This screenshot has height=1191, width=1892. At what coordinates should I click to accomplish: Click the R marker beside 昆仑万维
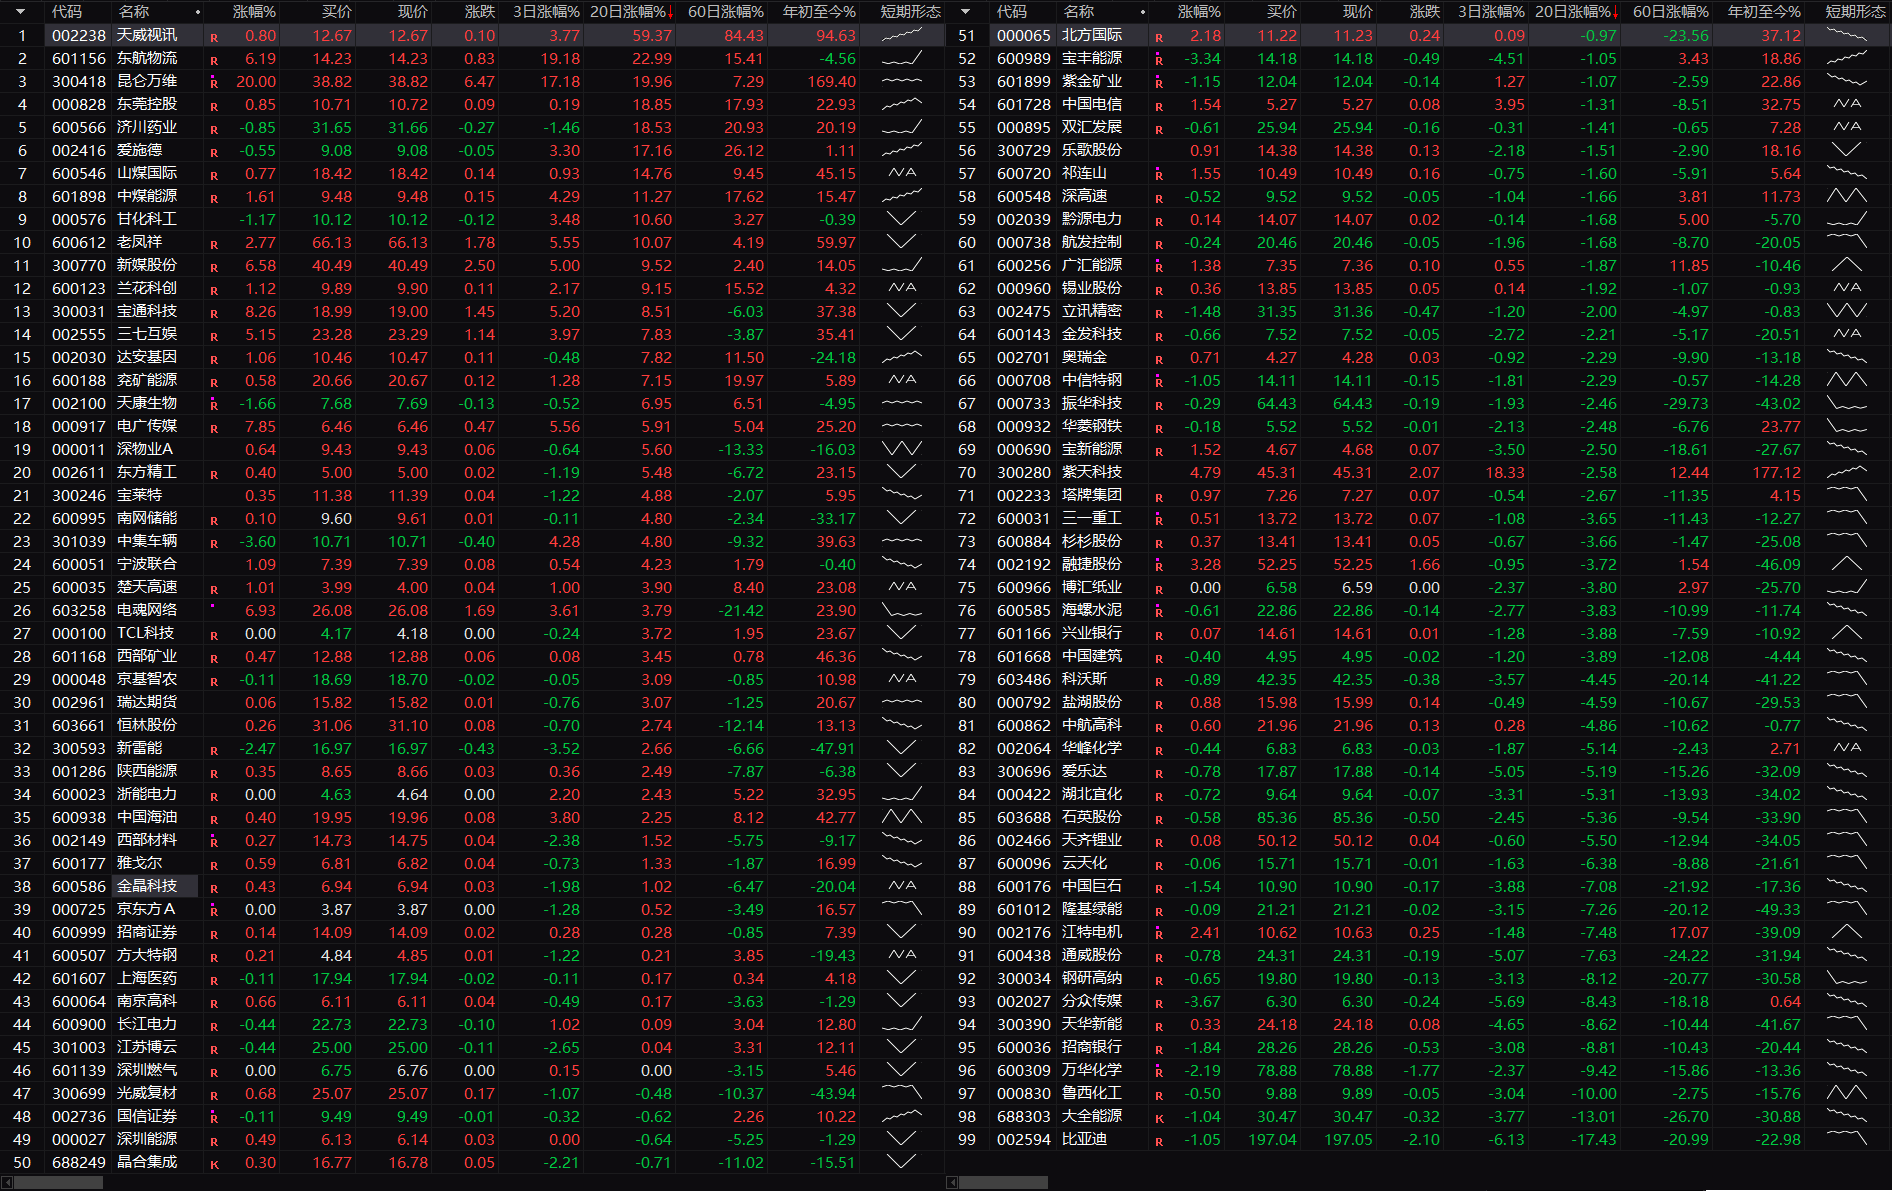pos(214,83)
